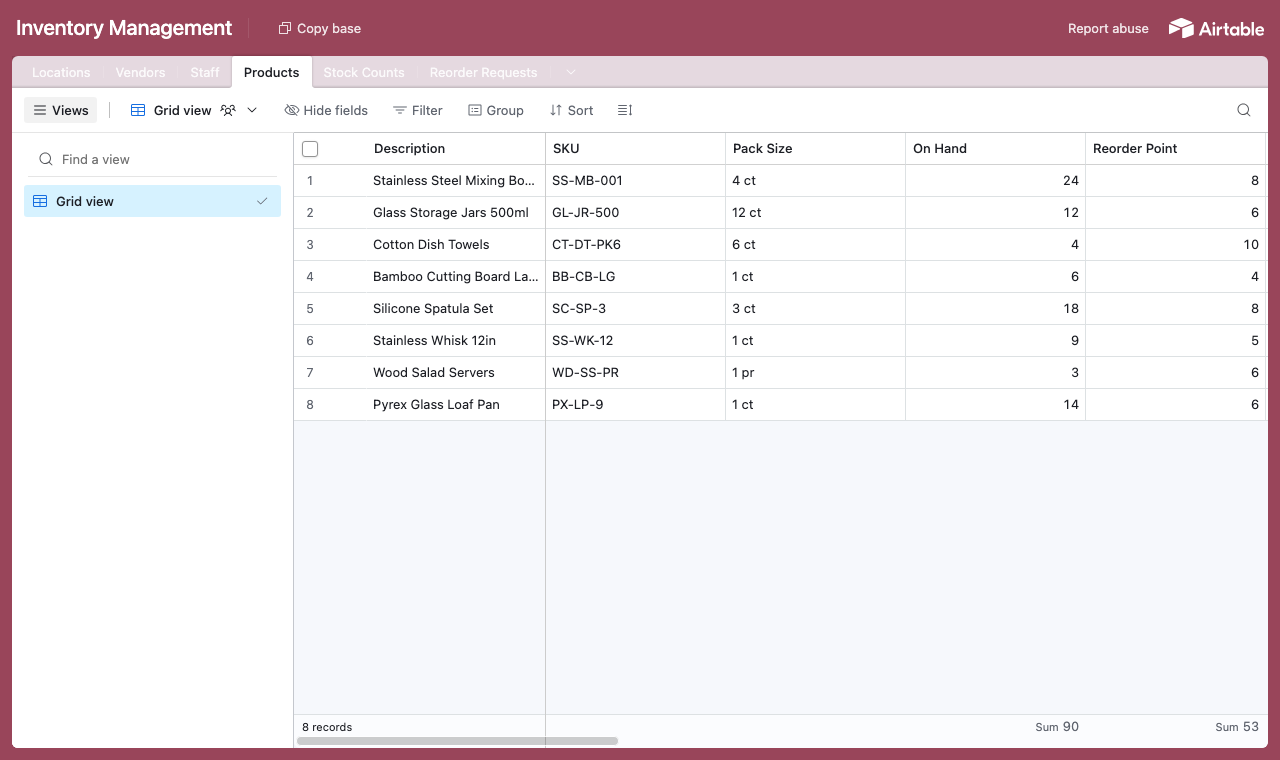Click the SKU column header
This screenshot has height=760, width=1280.
coord(636,149)
